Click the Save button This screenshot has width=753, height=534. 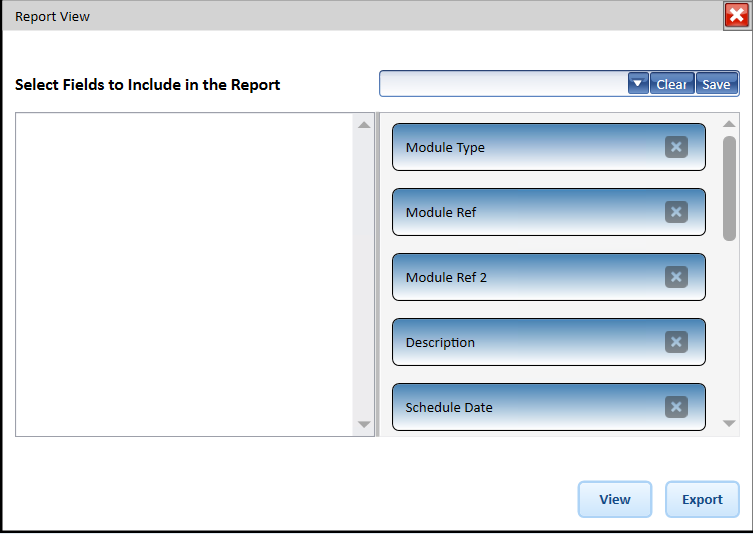(x=717, y=84)
